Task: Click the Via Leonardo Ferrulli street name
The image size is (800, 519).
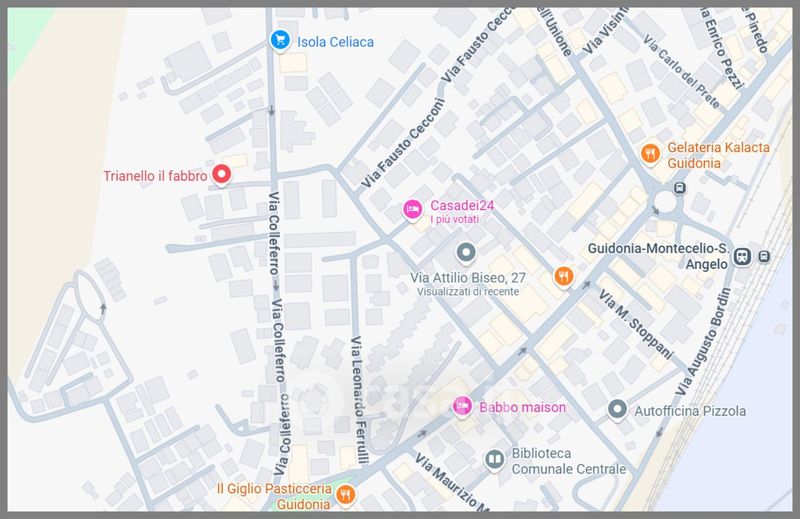Action: (359, 400)
